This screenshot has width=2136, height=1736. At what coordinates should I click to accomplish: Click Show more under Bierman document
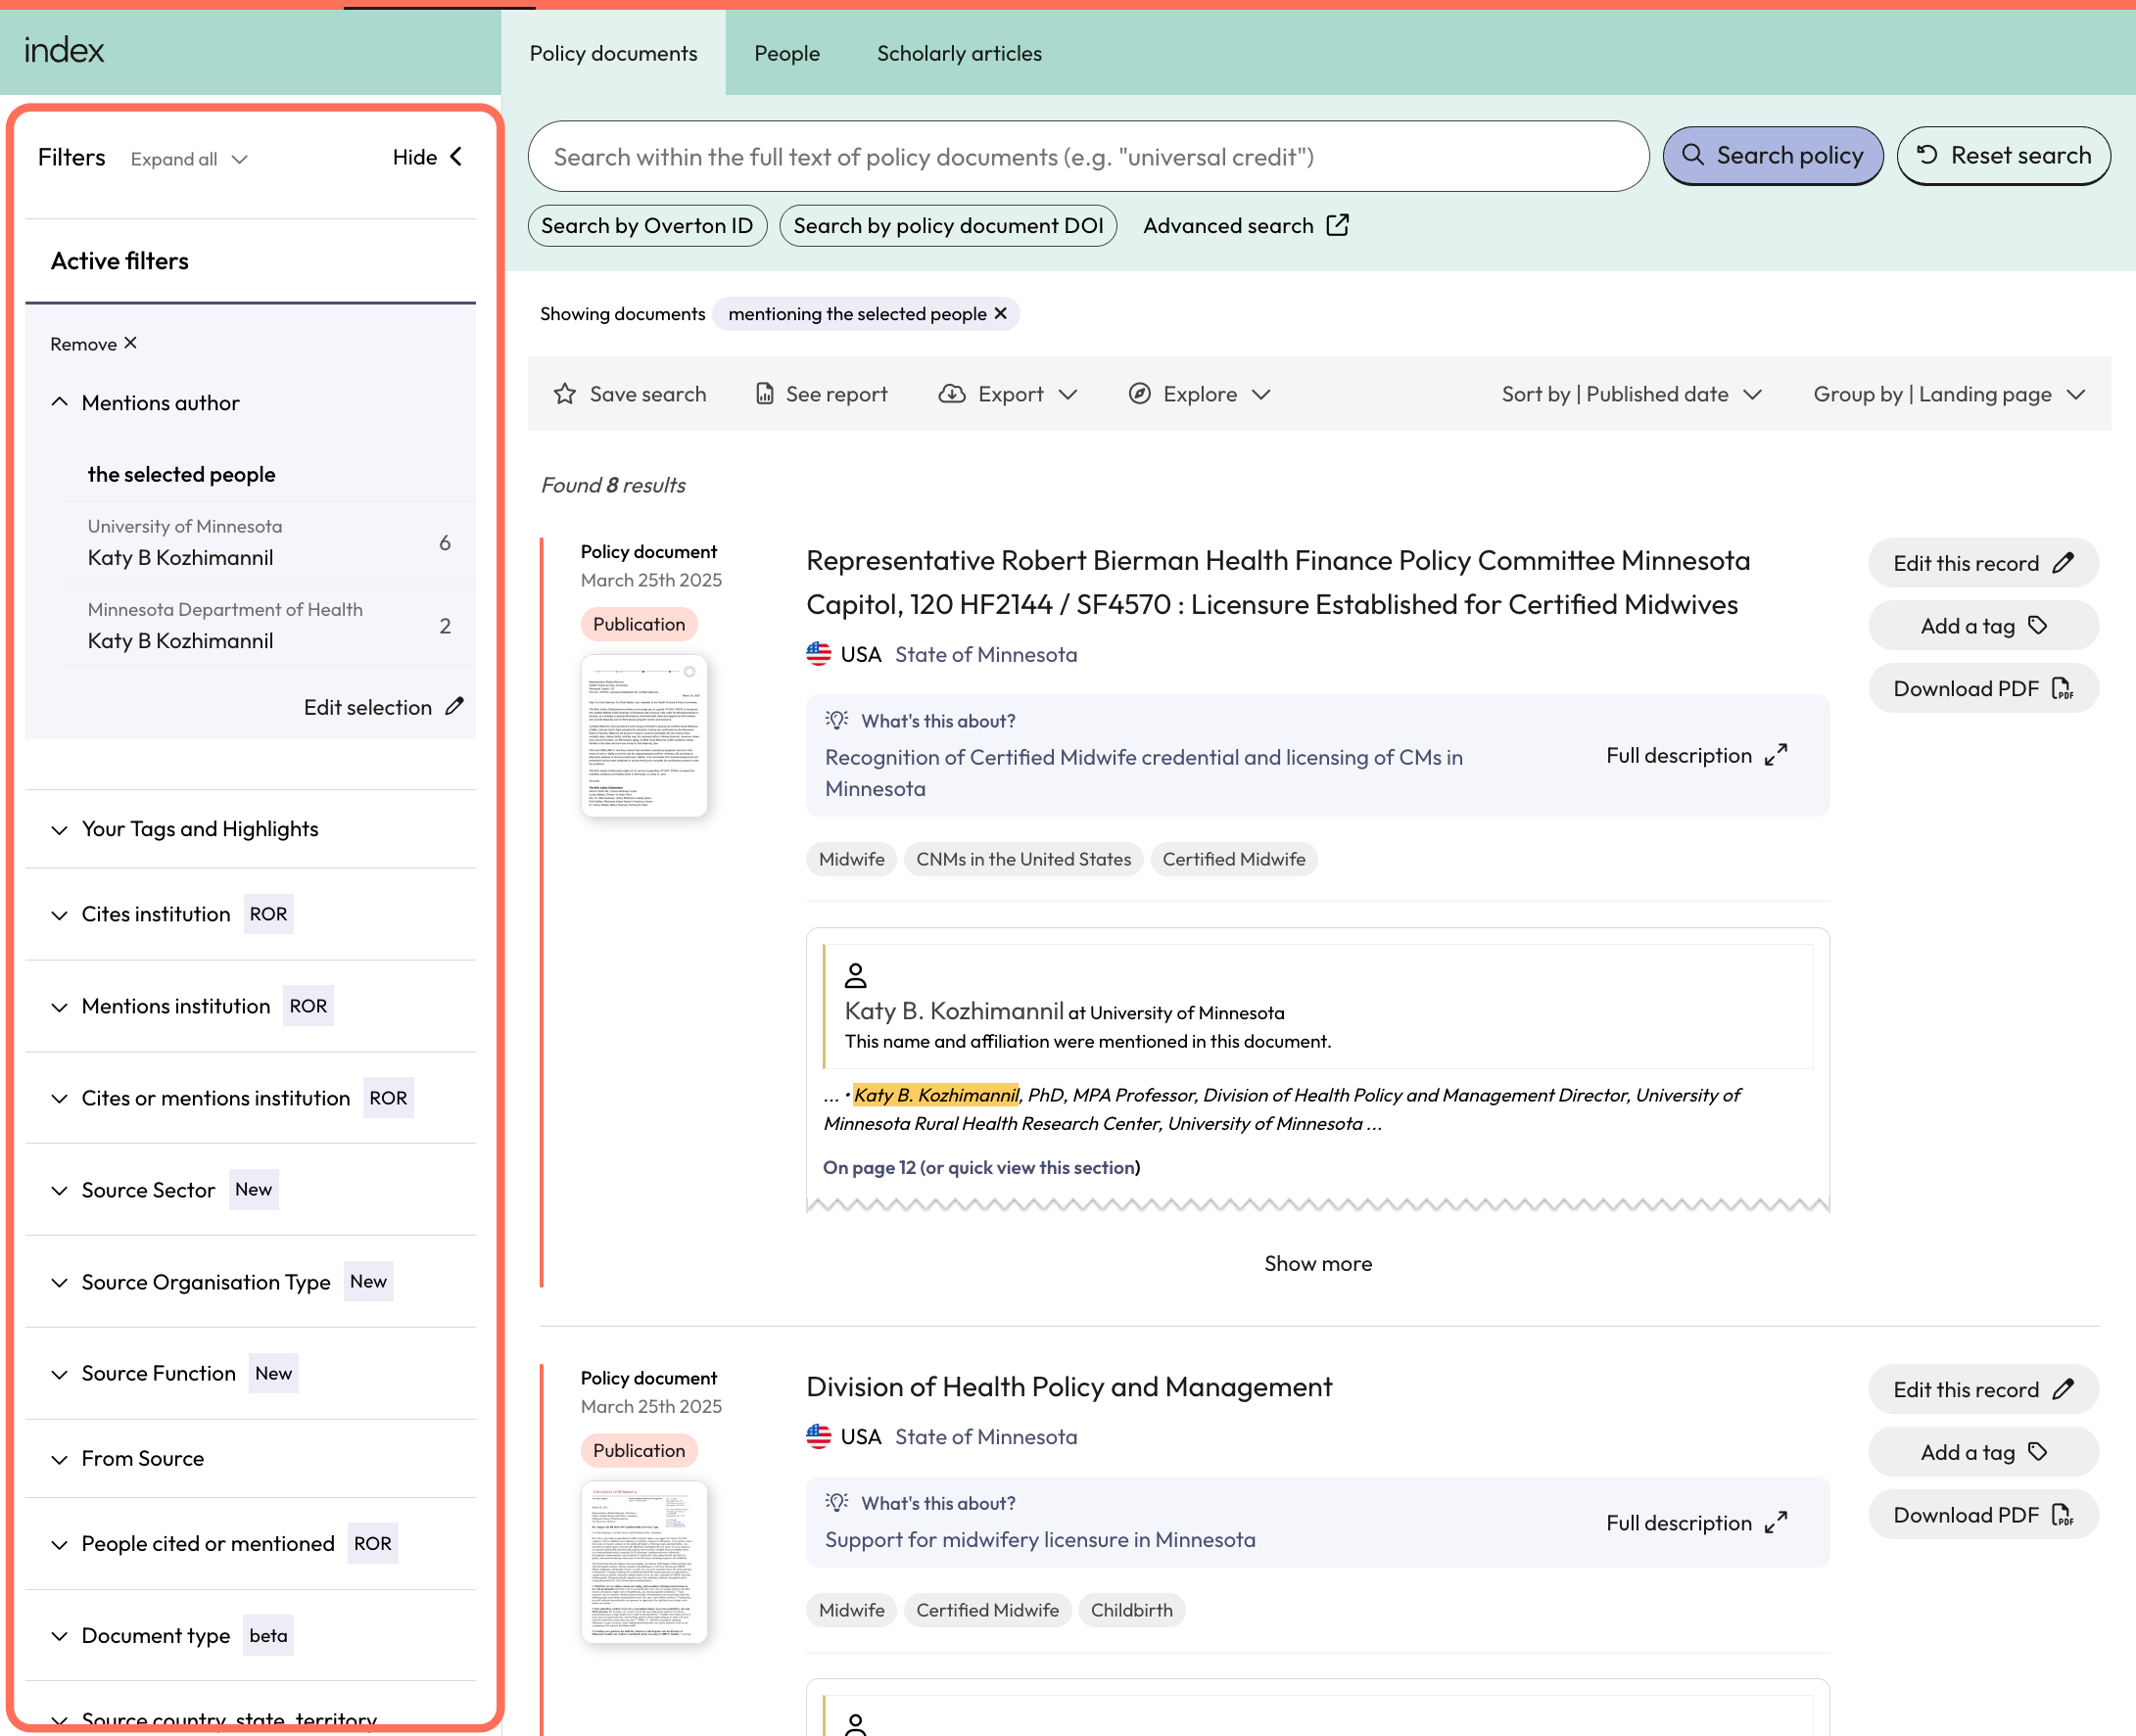1318,1264
